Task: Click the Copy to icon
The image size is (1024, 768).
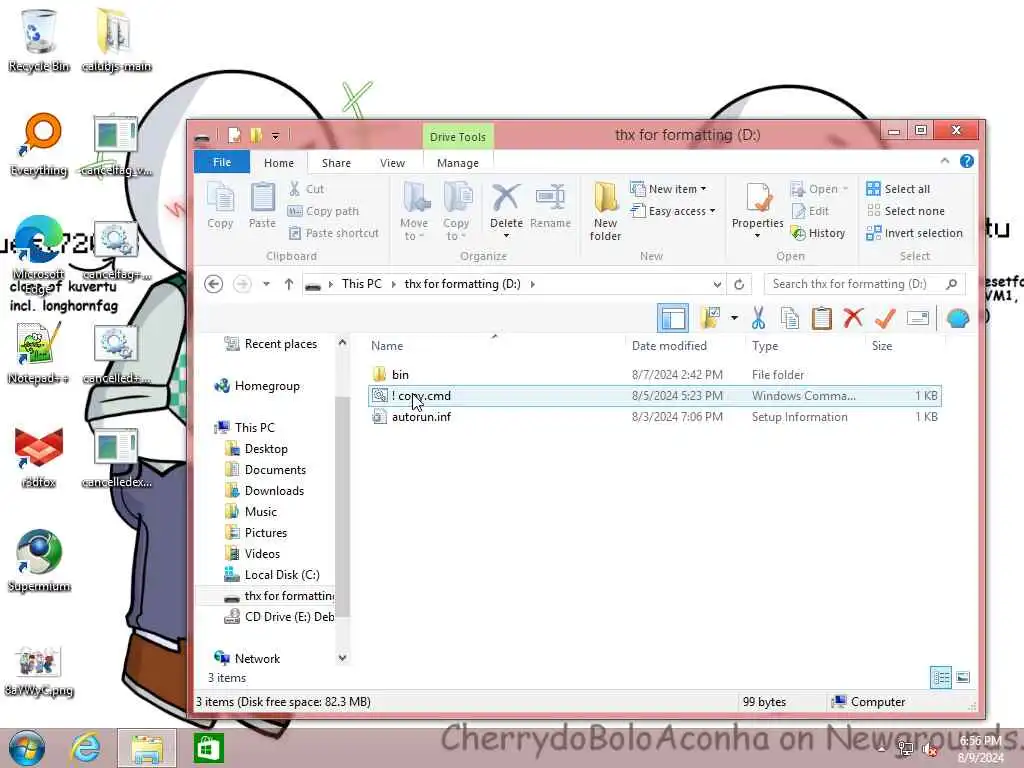Action: pyautogui.click(x=456, y=211)
